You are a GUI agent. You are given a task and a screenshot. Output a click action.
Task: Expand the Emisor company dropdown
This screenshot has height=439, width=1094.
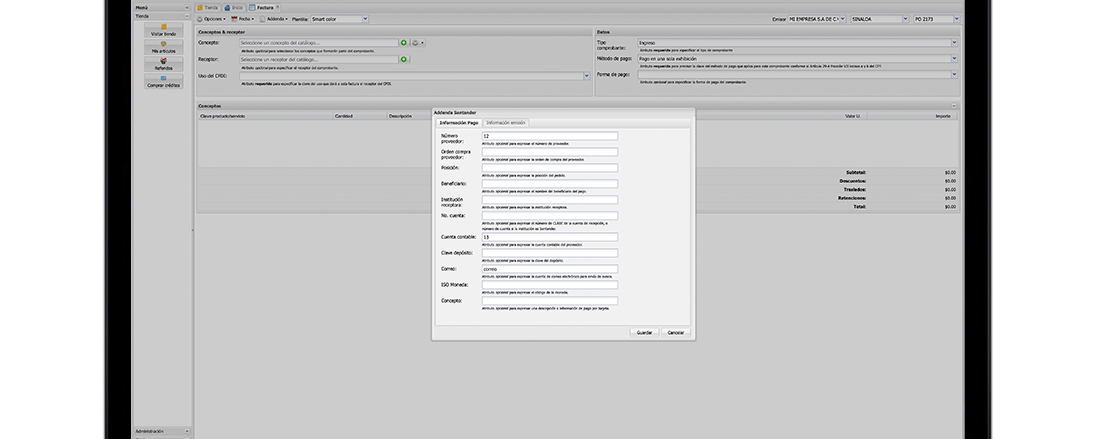[841, 19]
